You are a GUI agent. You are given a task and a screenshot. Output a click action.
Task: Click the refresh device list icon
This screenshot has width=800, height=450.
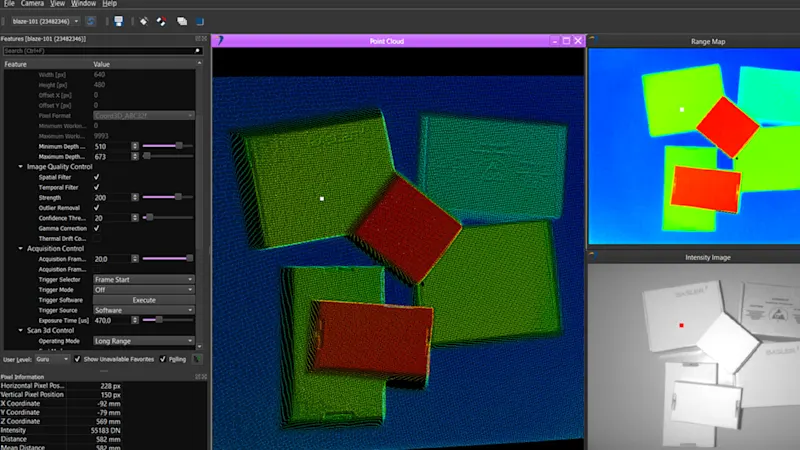pyautogui.click(x=91, y=20)
